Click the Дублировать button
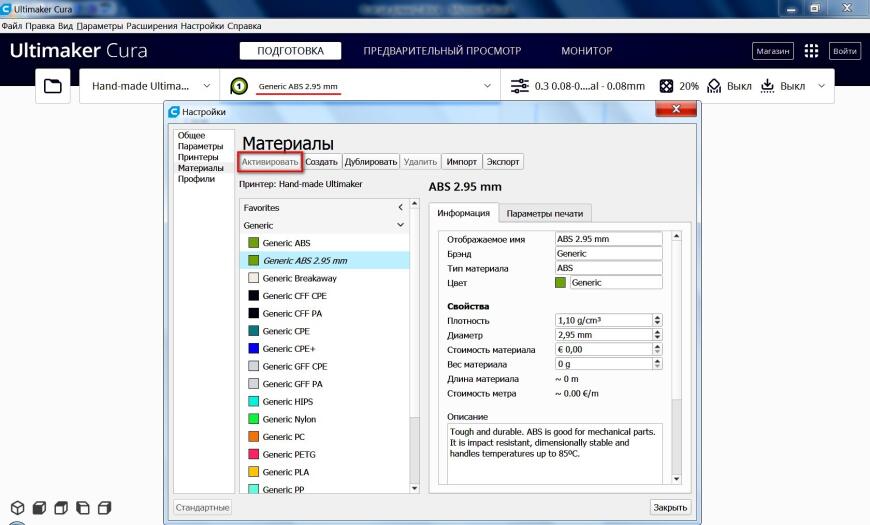 [371, 161]
